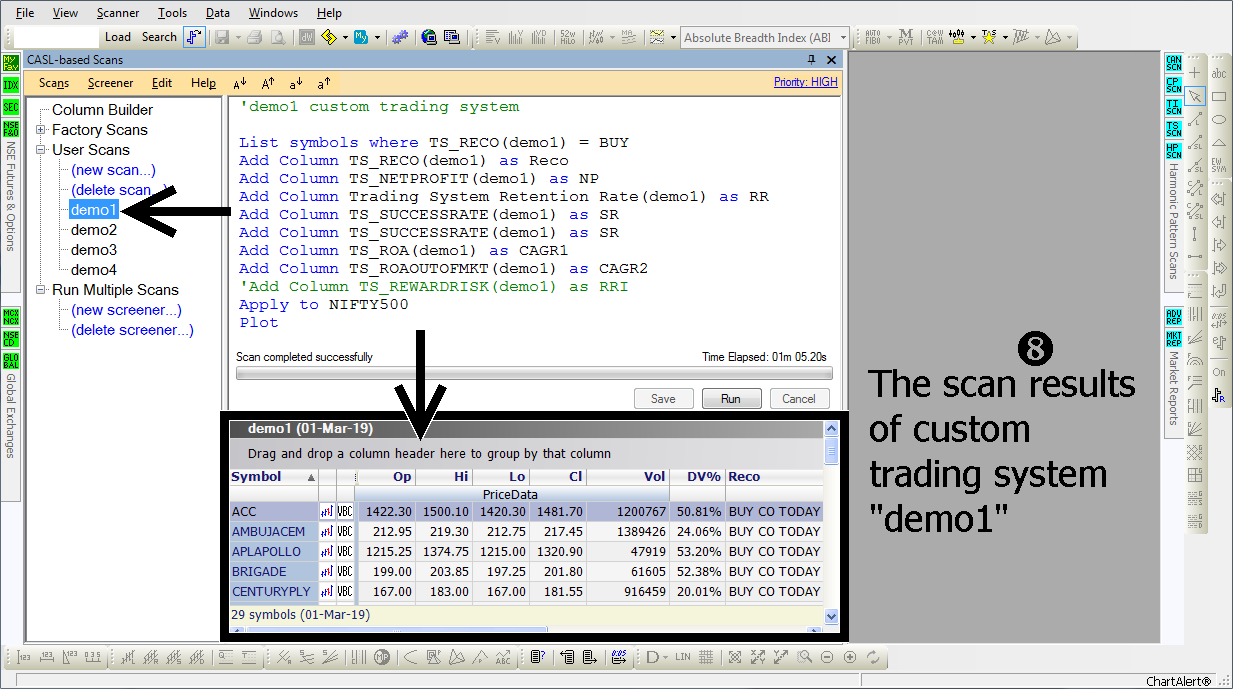Click the horizontal scrollbar of the results grid

click(x=527, y=630)
